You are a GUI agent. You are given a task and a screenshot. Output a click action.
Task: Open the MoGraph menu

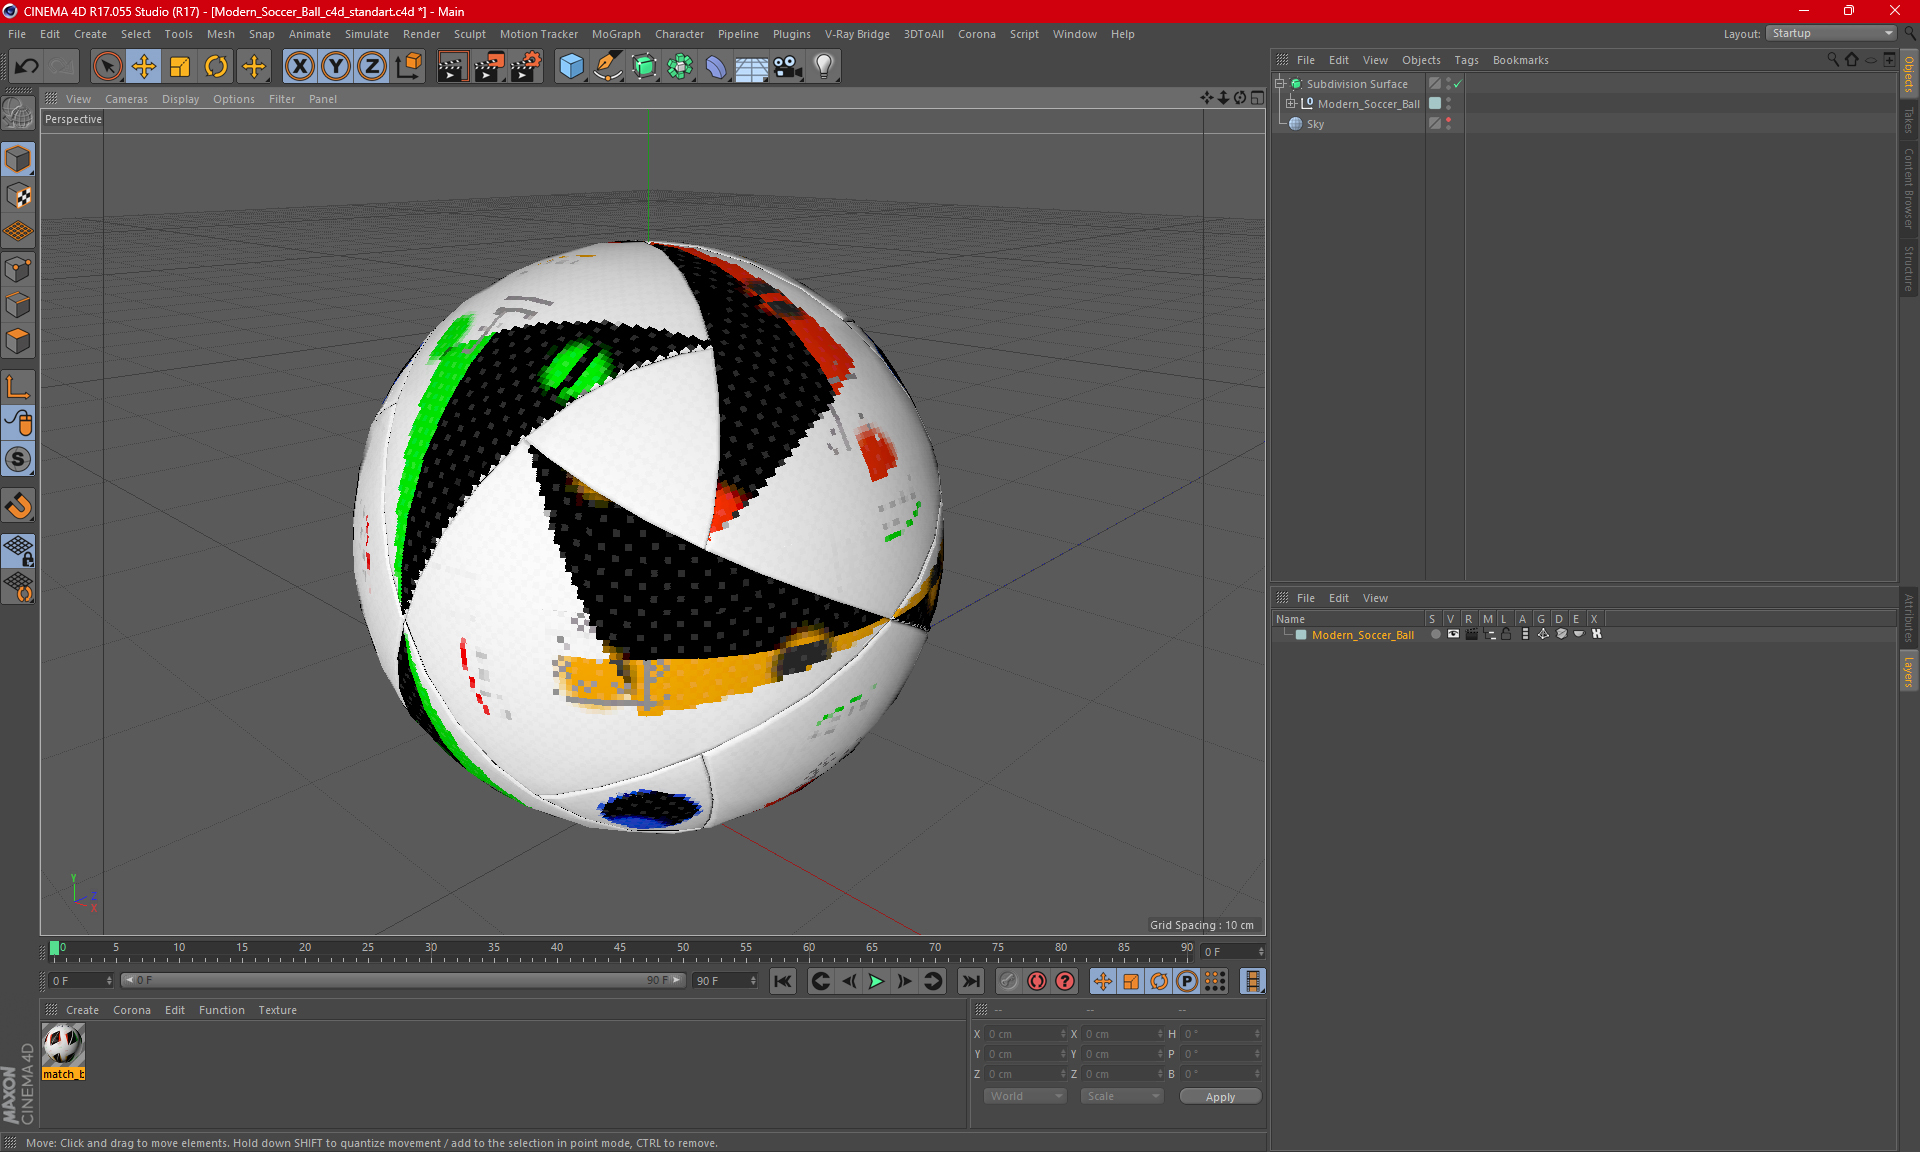[x=616, y=34]
